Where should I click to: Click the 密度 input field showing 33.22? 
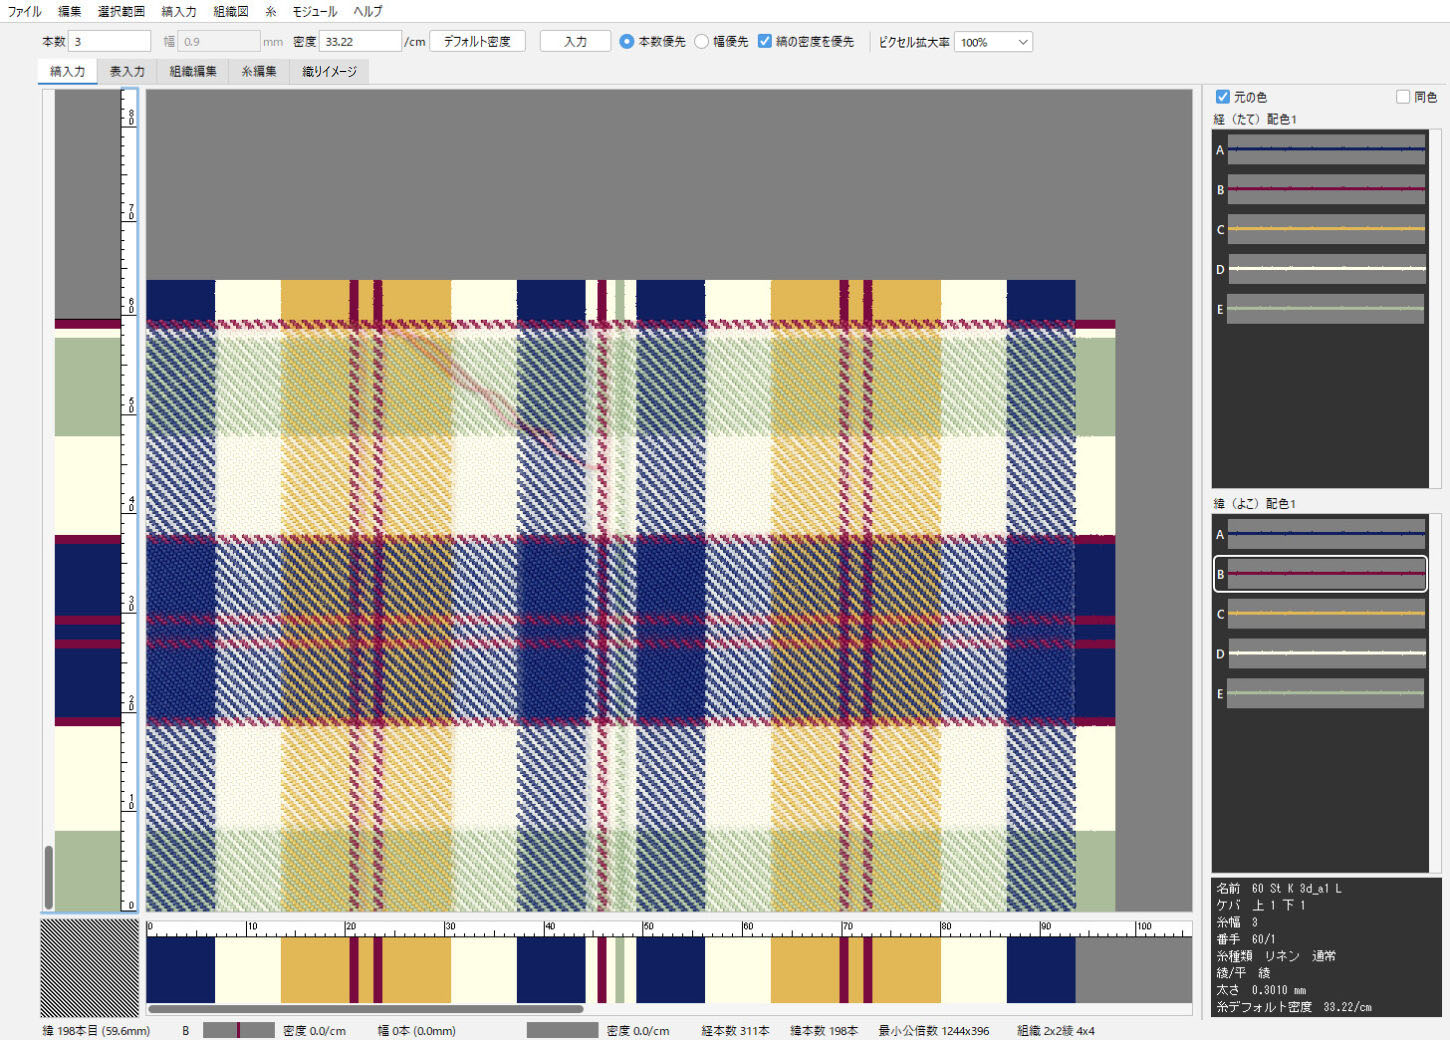tap(359, 42)
